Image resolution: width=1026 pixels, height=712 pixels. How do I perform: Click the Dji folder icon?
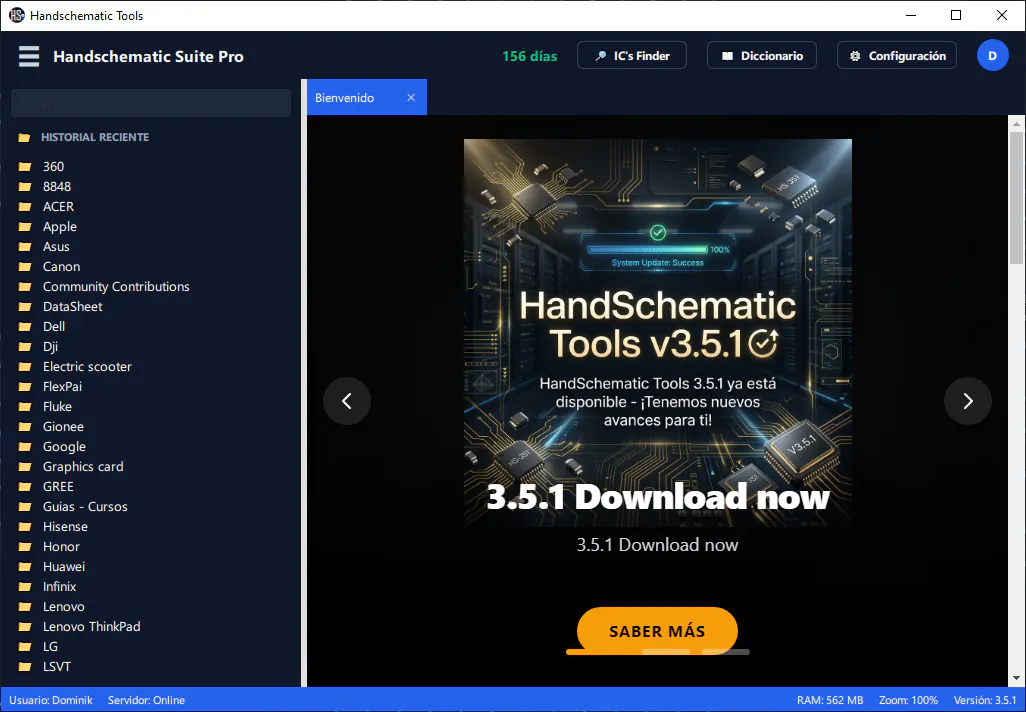pos(25,346)
